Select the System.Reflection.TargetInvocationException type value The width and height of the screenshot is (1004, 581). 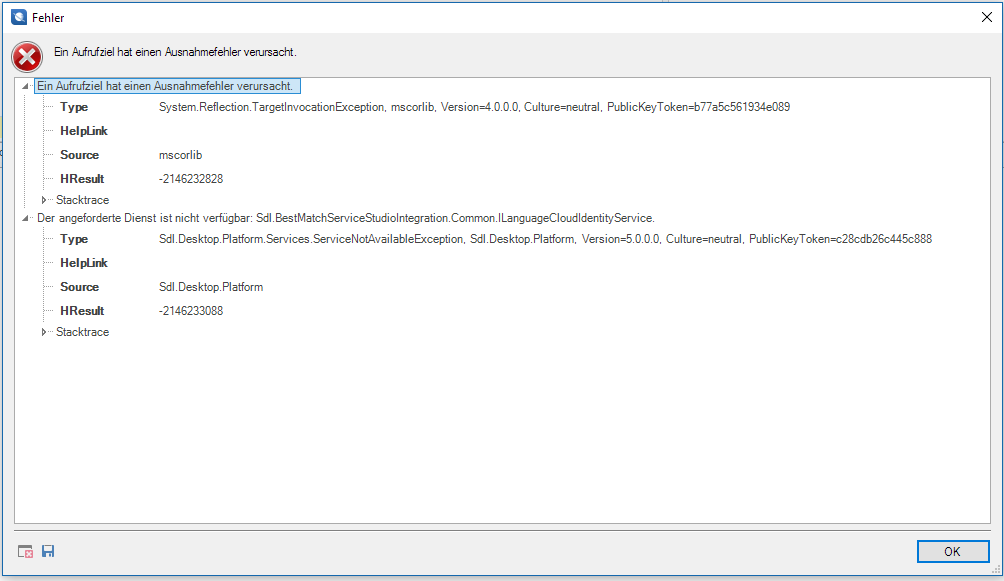(474, 107)
